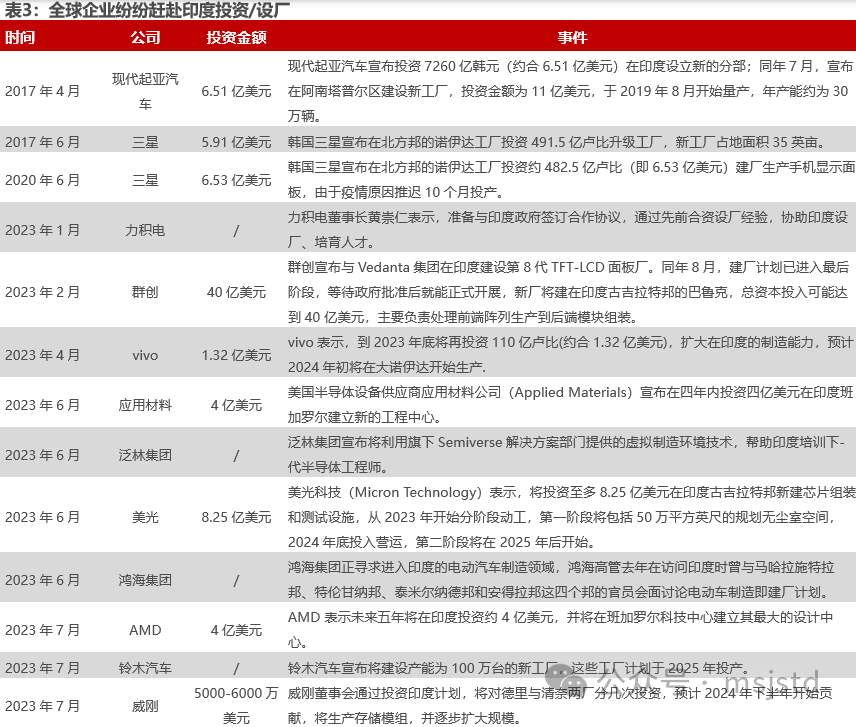856x727 pixels.
Task: Select the company cell 美光
Action: click(145, 517)
